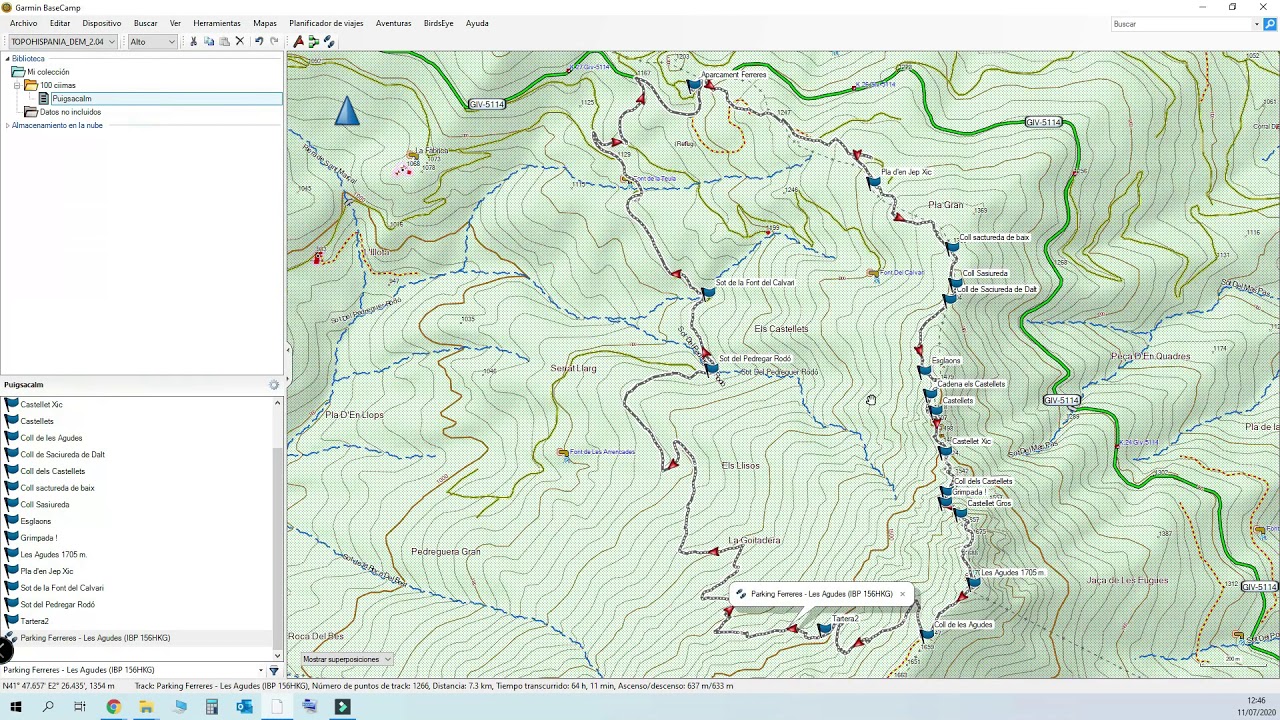Apply the track filter funnel icon
Image resolution: width=1280 pixels, height=720 pixels.
click(274, 669)
